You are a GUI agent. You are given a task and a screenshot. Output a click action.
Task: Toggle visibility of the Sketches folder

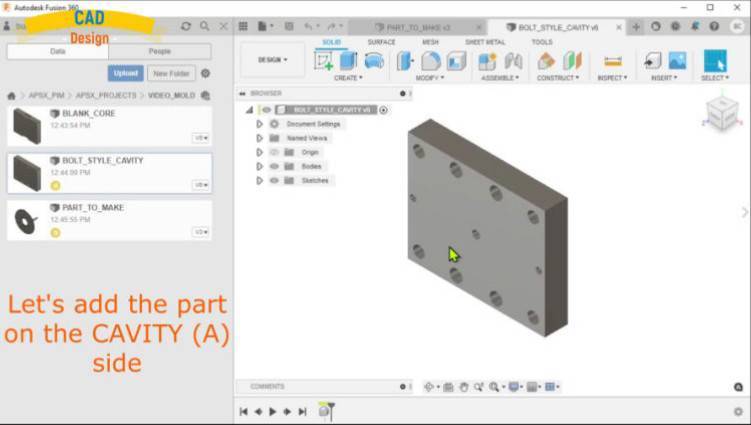(x=274, y=180)
